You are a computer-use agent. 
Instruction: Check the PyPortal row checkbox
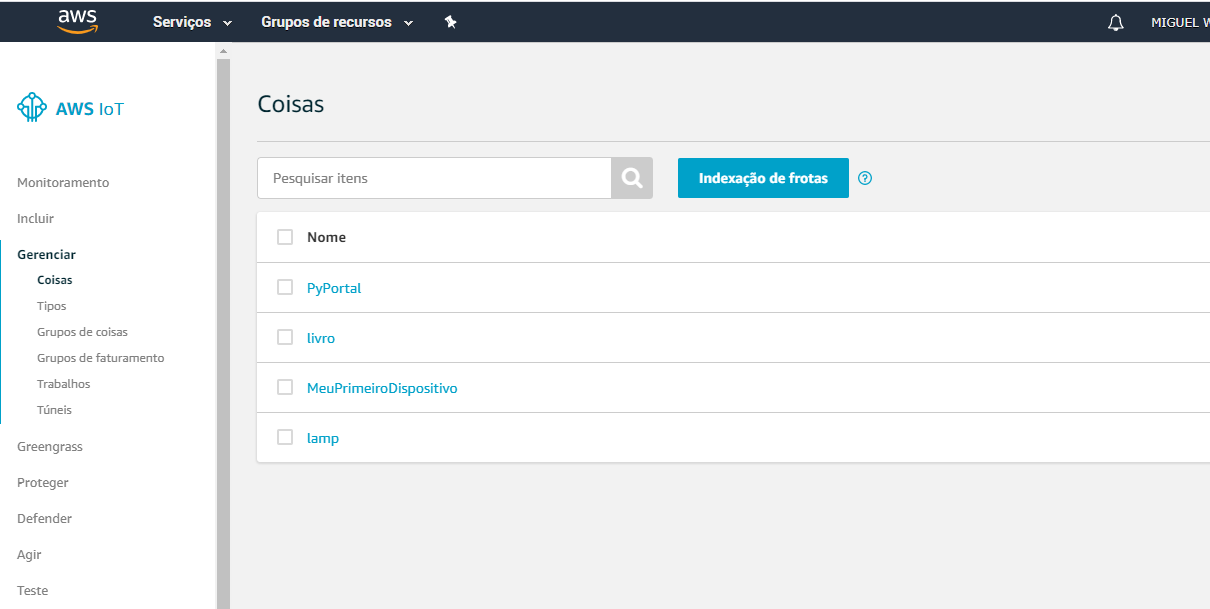(x=285, y=287)
